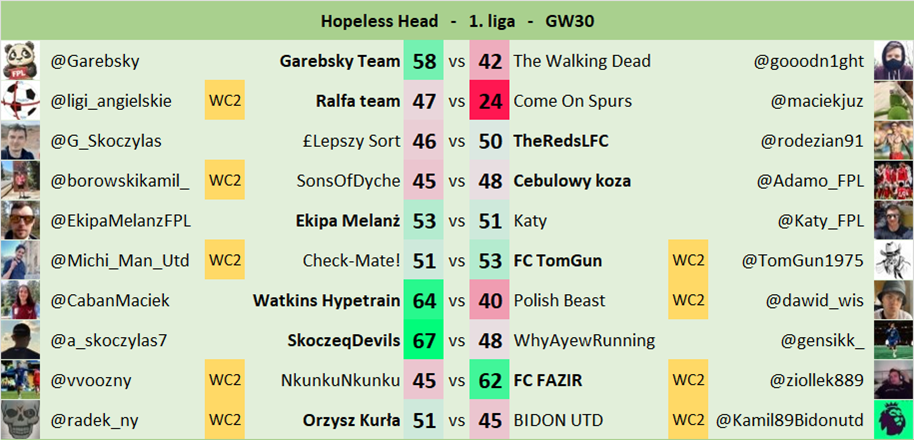Click the red score cell showing 24
914x440 pixels.
click(x=490, y=101)
